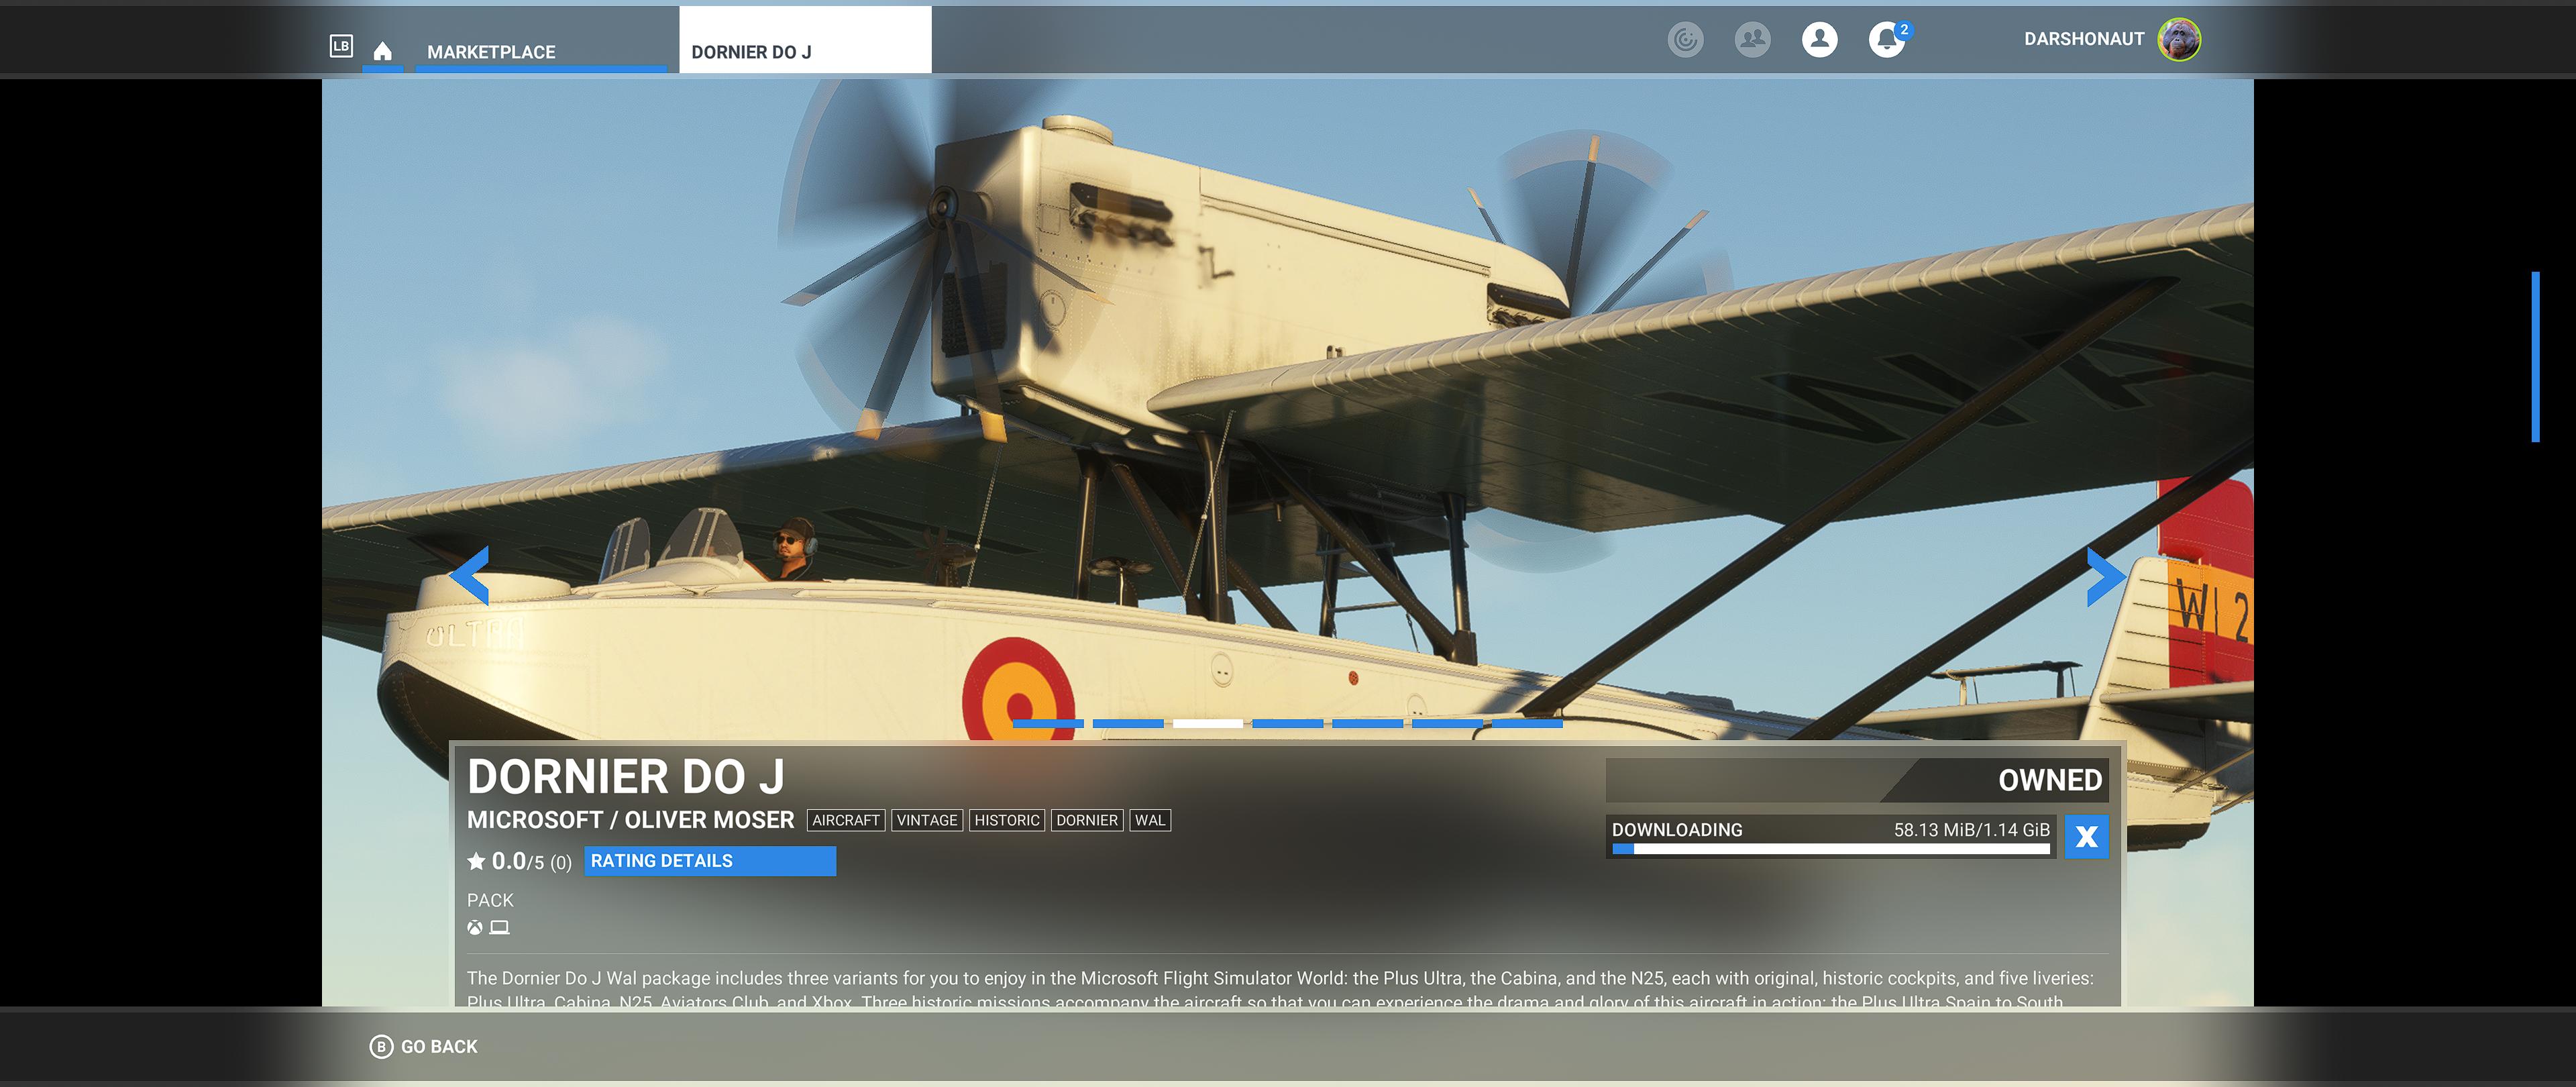Open the profile person icon

pos(1819,39)
